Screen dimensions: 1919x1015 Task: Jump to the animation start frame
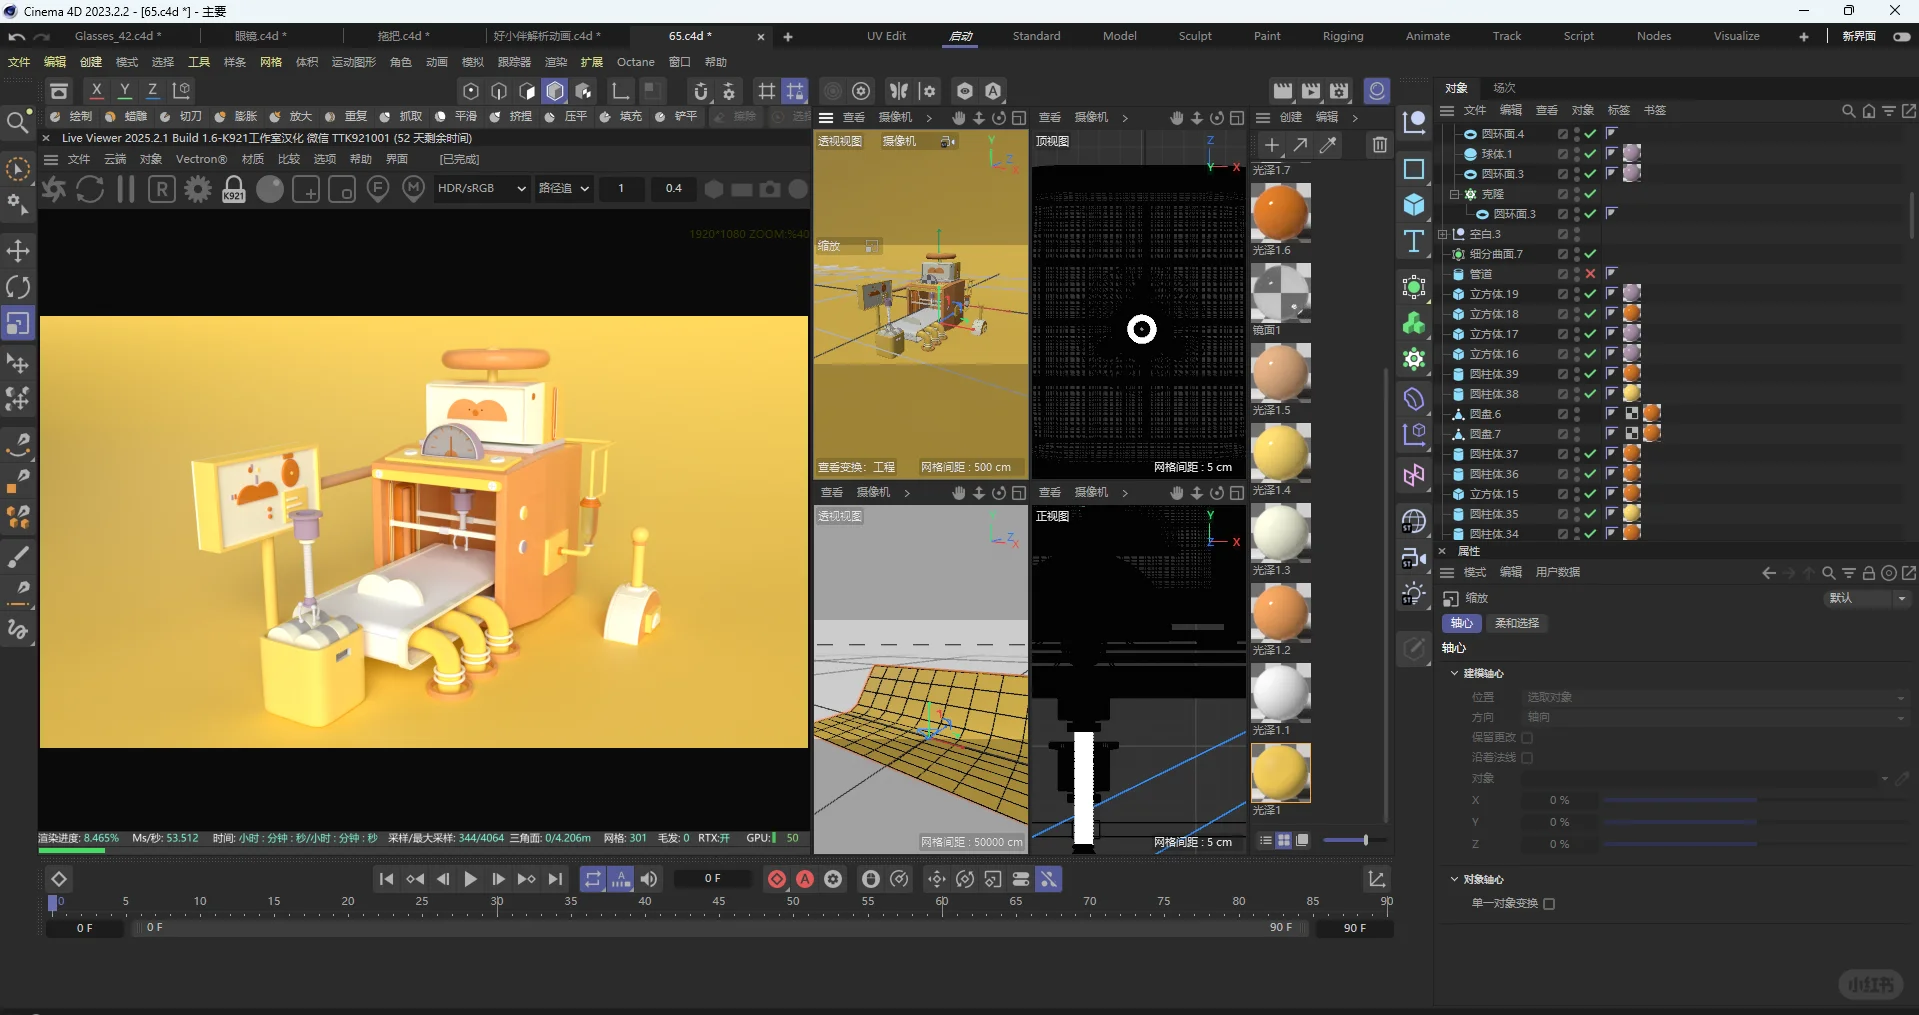(x=386, y=879)
